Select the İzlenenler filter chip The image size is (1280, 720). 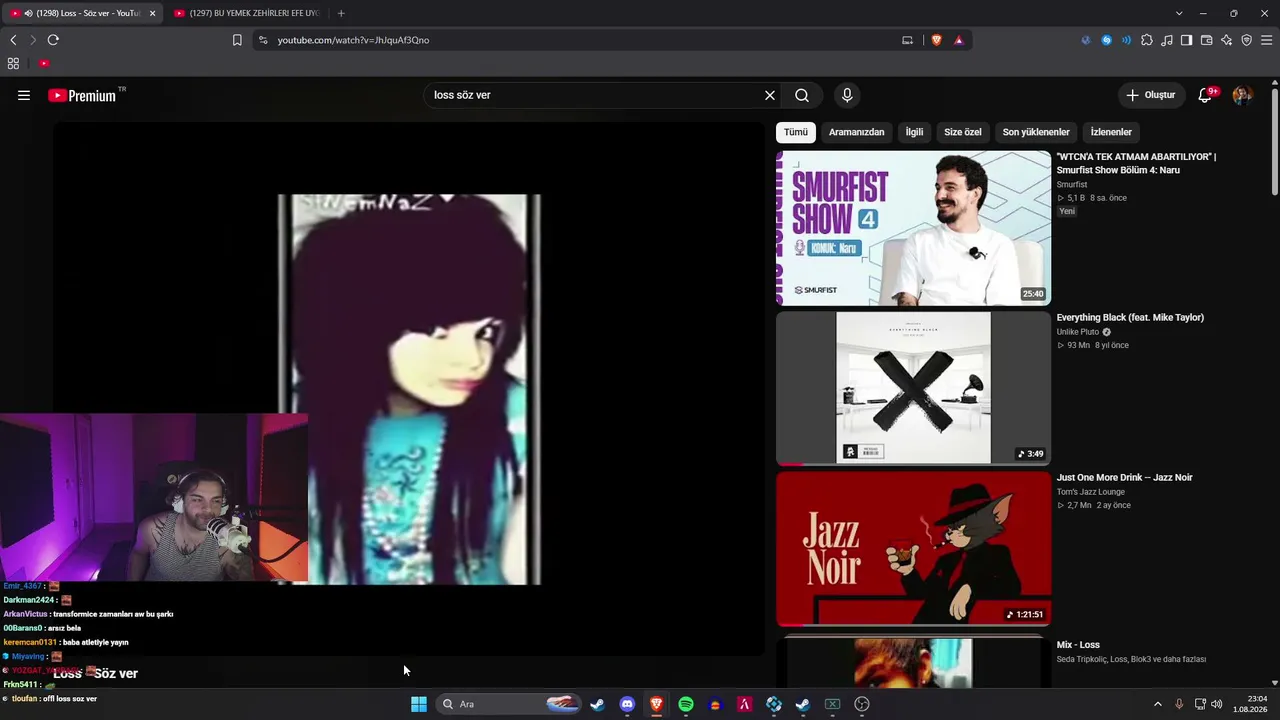[x=1111, y=132]
